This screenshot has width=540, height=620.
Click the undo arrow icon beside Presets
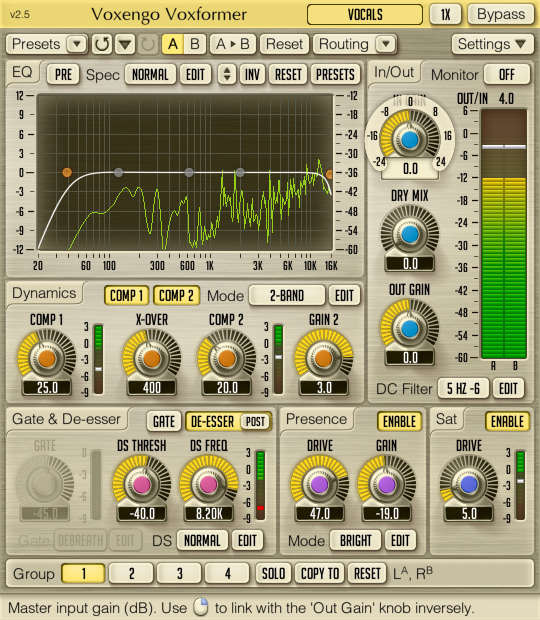pos(102,44)
